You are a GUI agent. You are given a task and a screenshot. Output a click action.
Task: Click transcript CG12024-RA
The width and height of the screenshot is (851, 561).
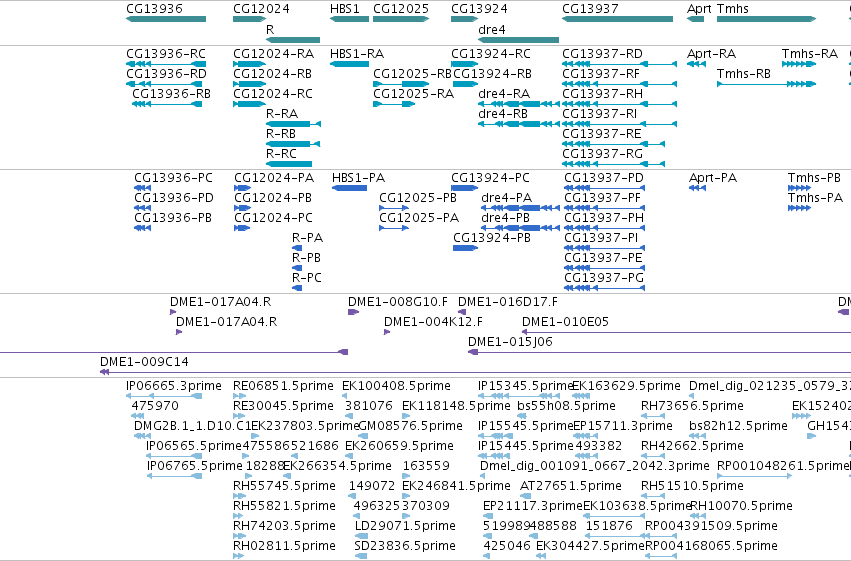pos(250,64)
